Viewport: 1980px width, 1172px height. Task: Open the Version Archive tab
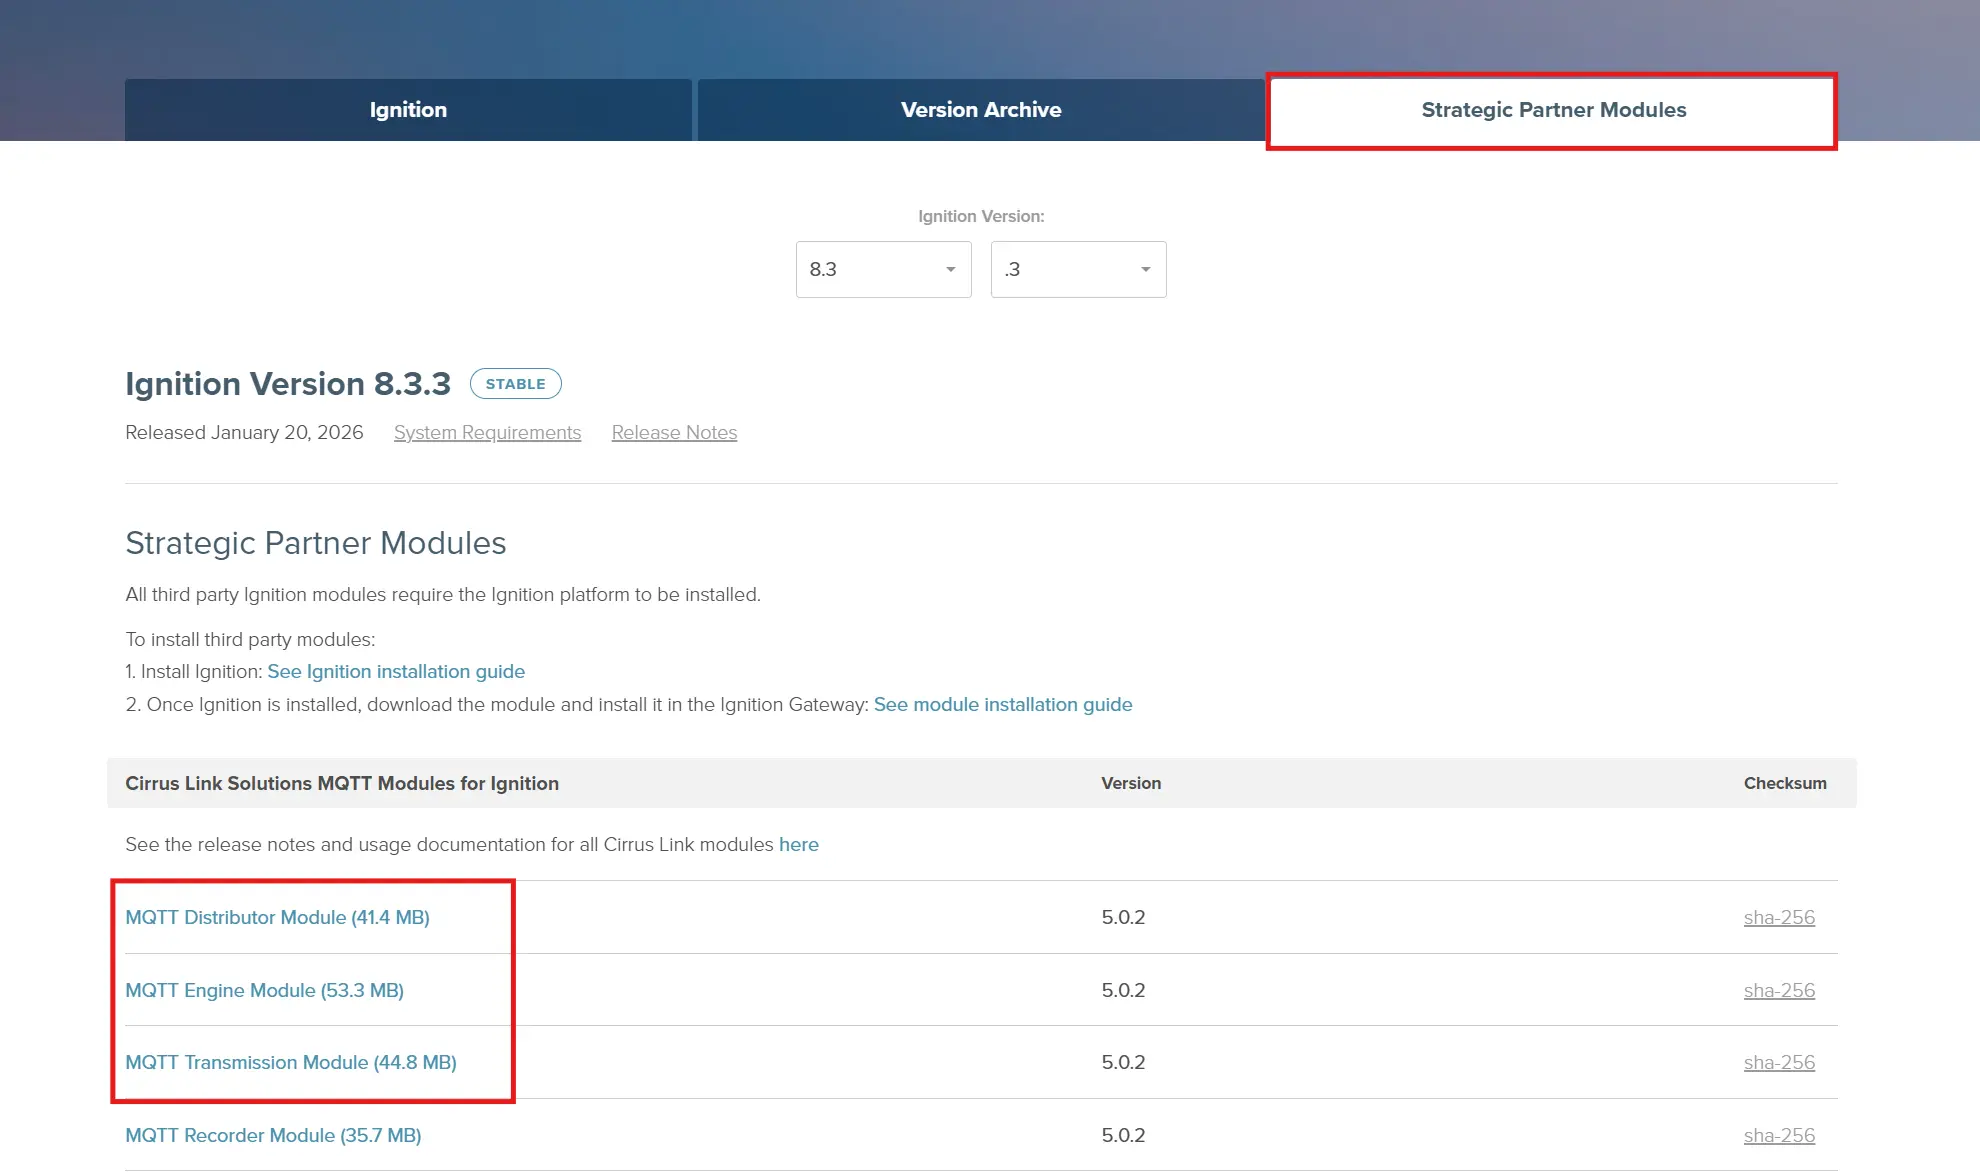981,110
